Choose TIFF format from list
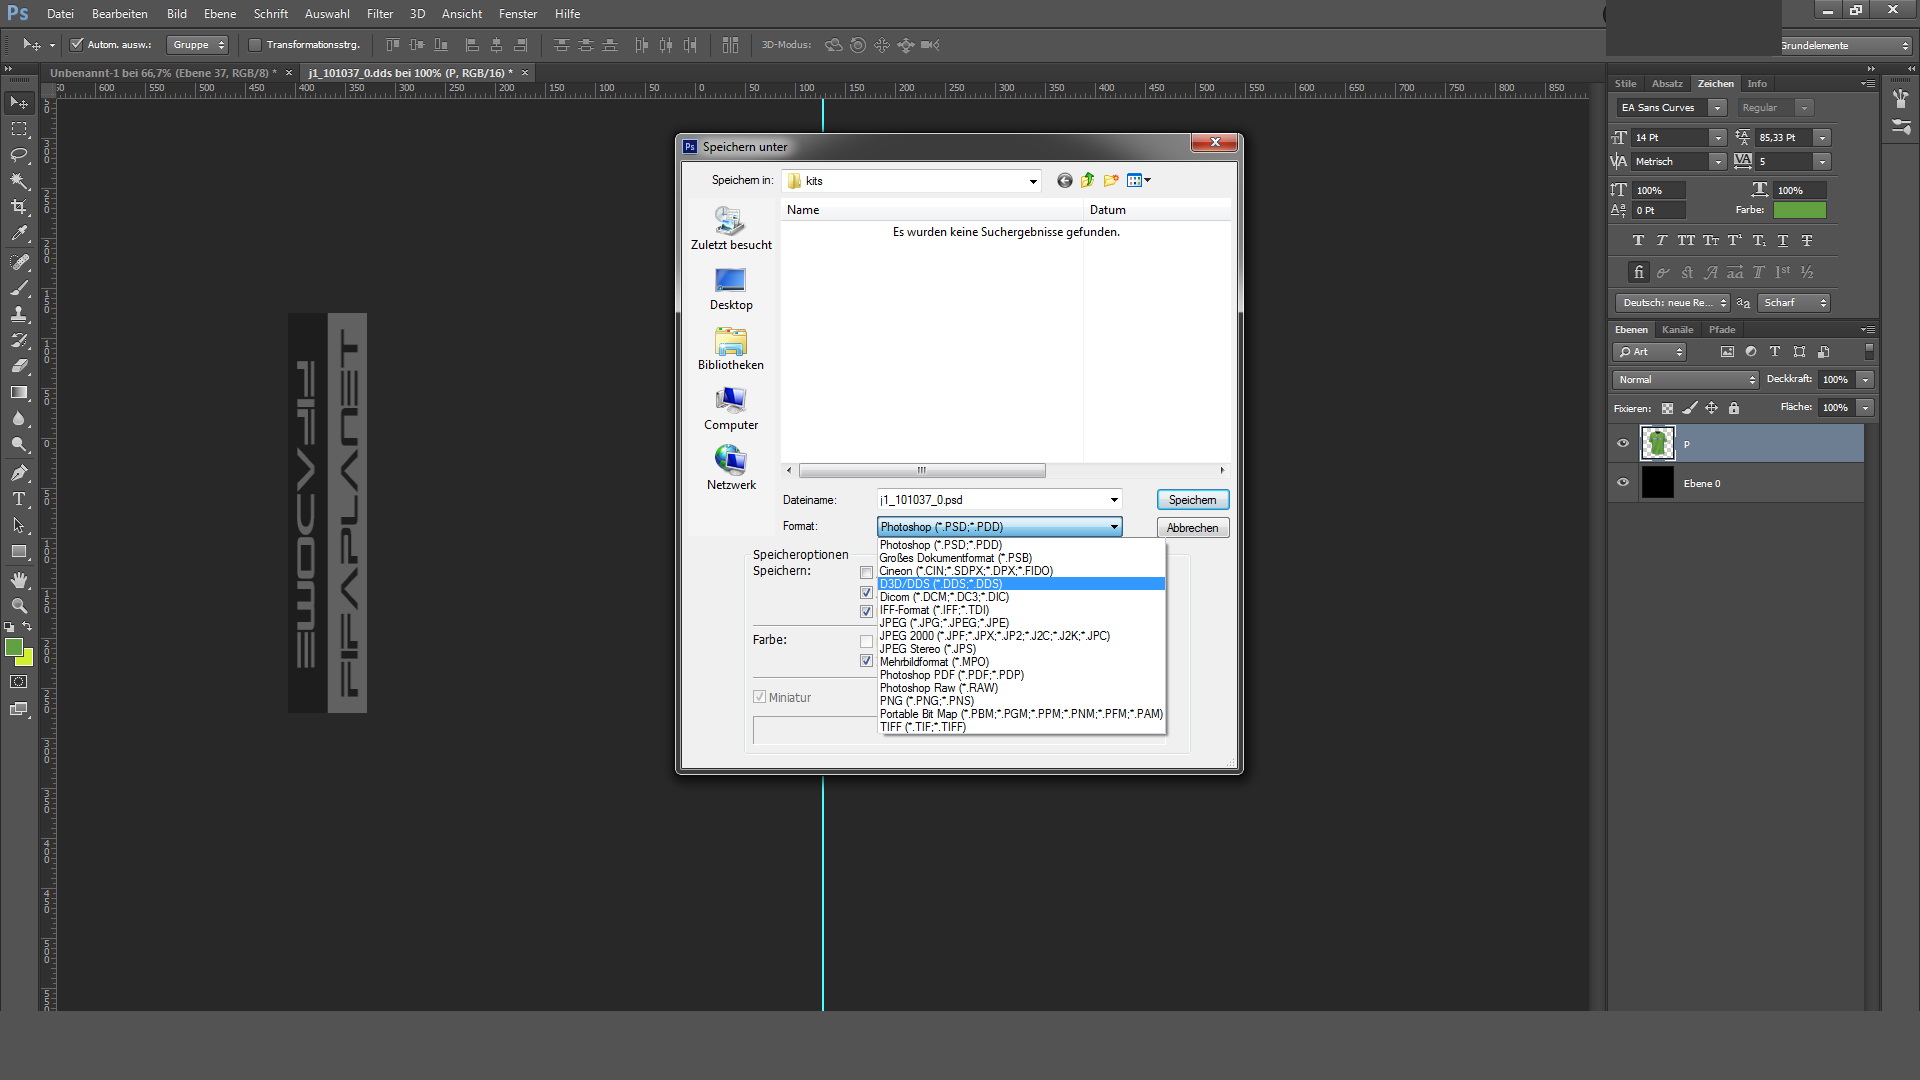 click(1021, 727)
